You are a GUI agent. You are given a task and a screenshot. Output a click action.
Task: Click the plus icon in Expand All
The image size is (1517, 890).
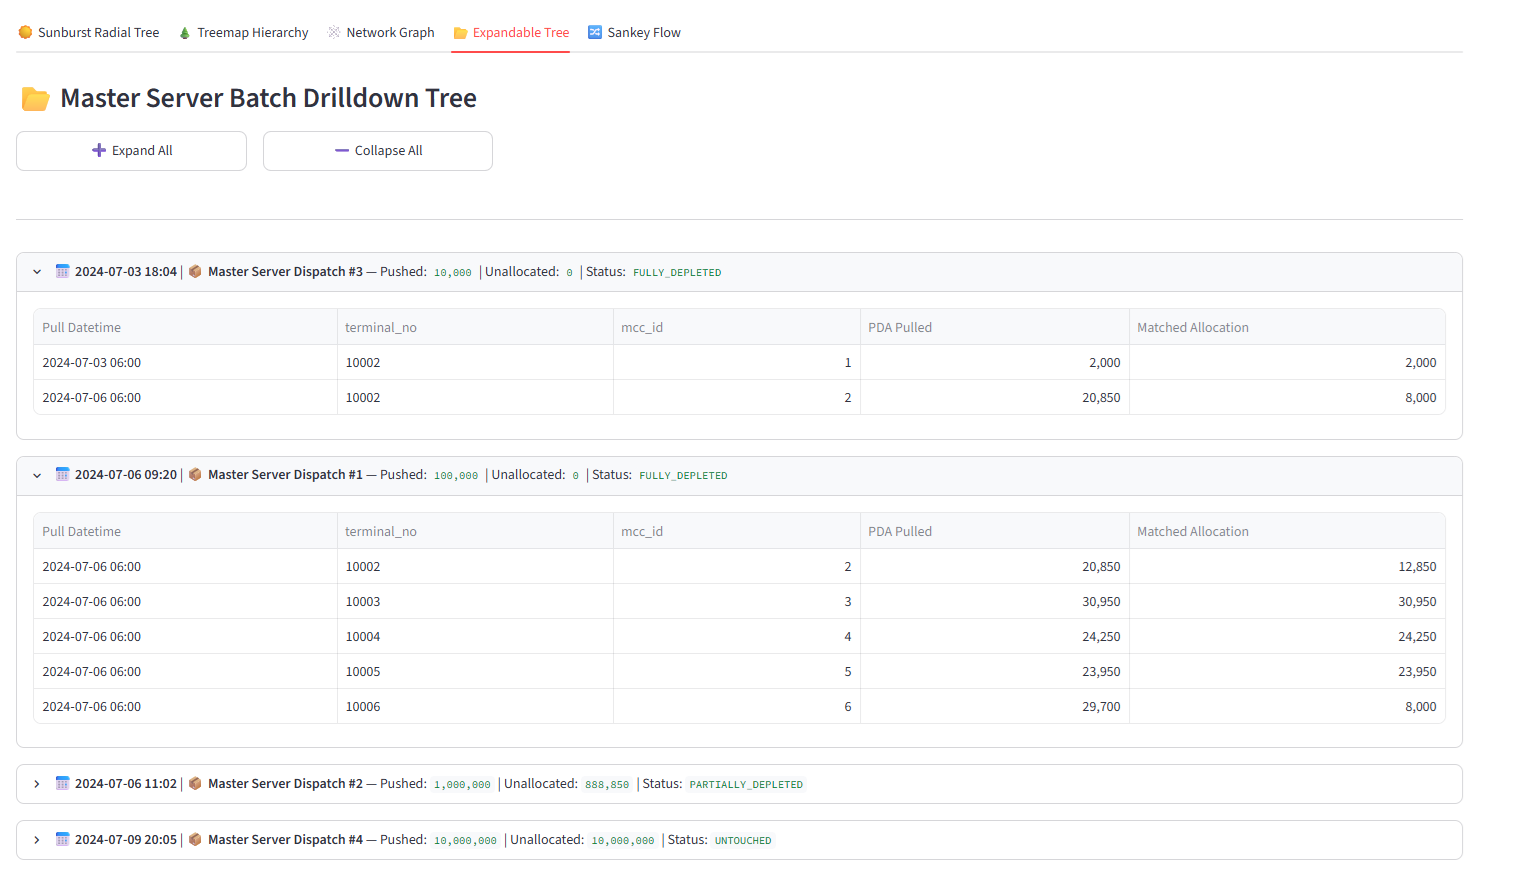(x=99, y=151)
